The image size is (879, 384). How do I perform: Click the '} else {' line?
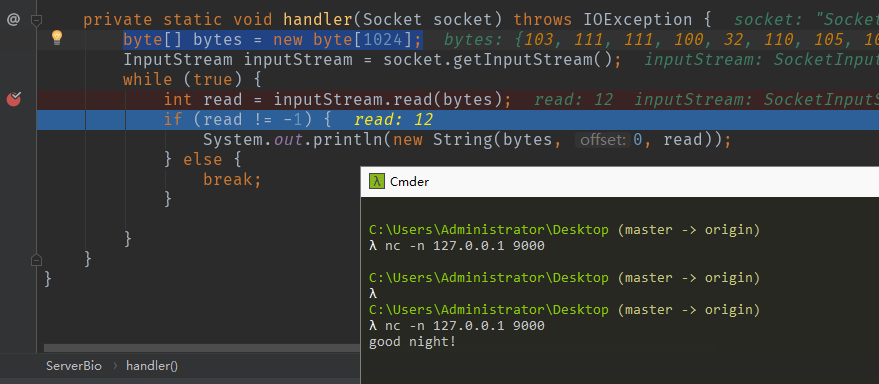point(202,160)
